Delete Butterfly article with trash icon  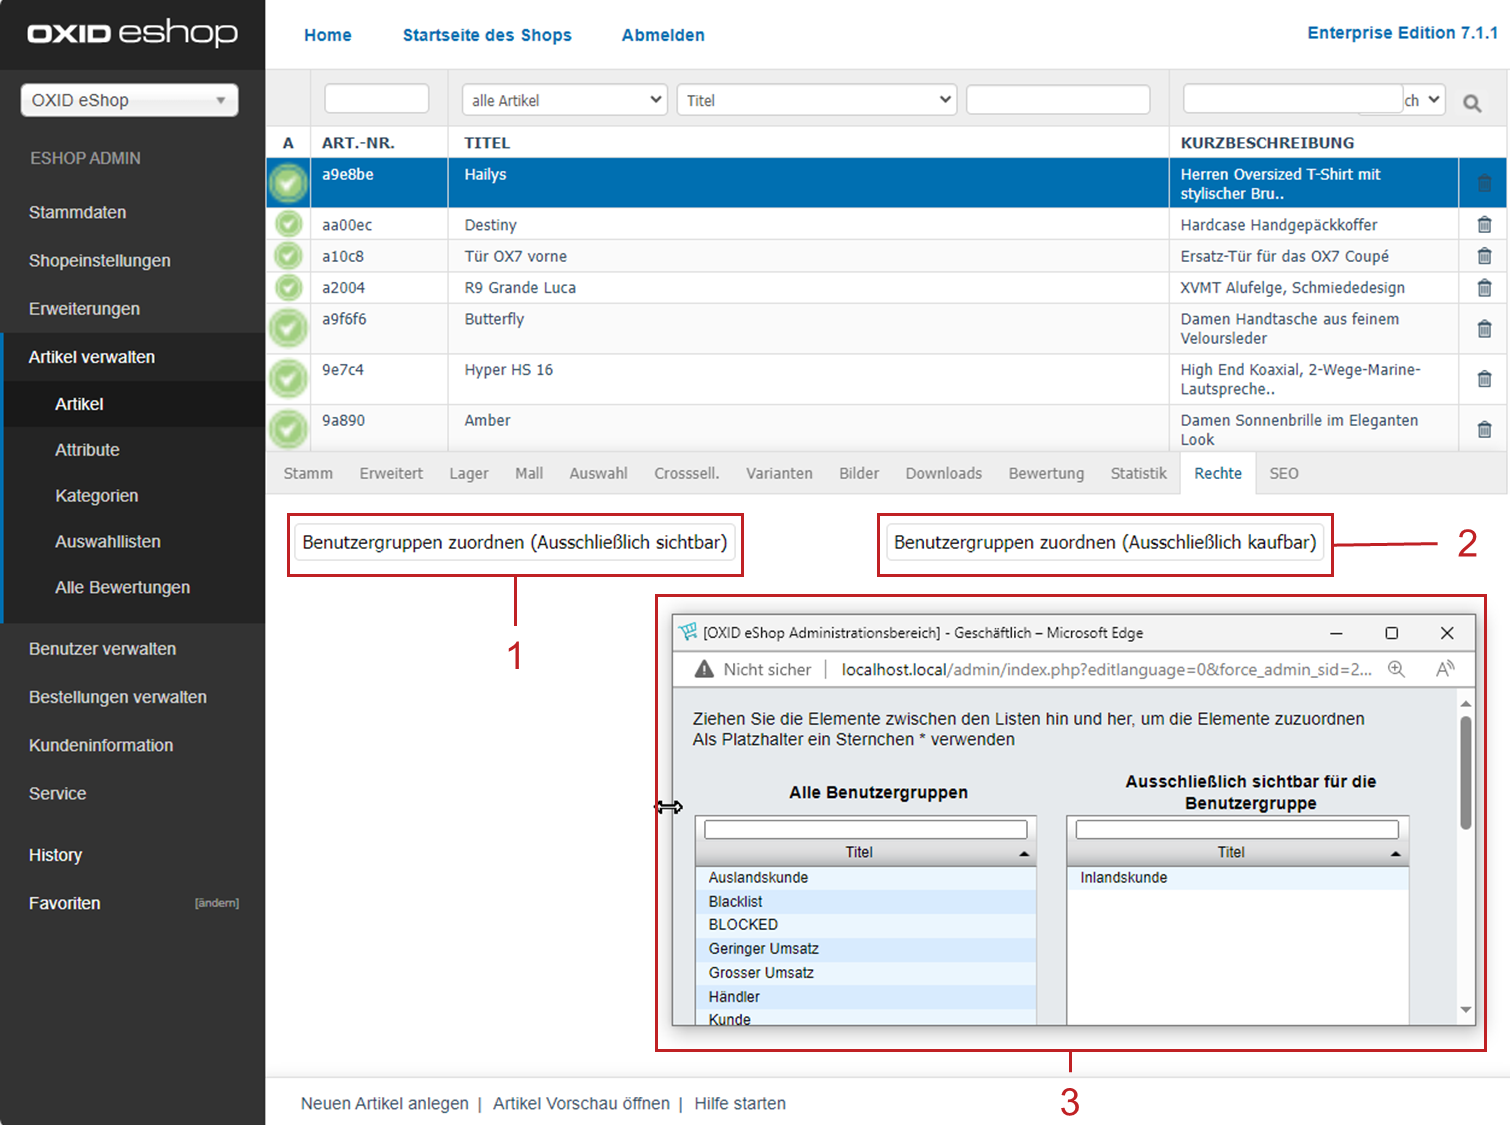(1484, 329)
